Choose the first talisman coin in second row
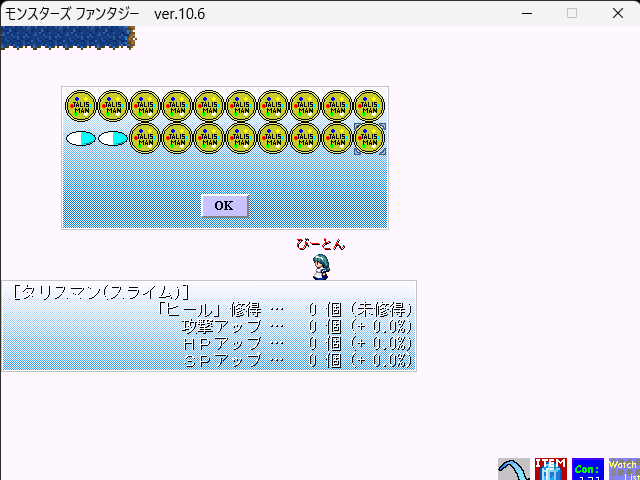640x480 pixels. [144, 138]
